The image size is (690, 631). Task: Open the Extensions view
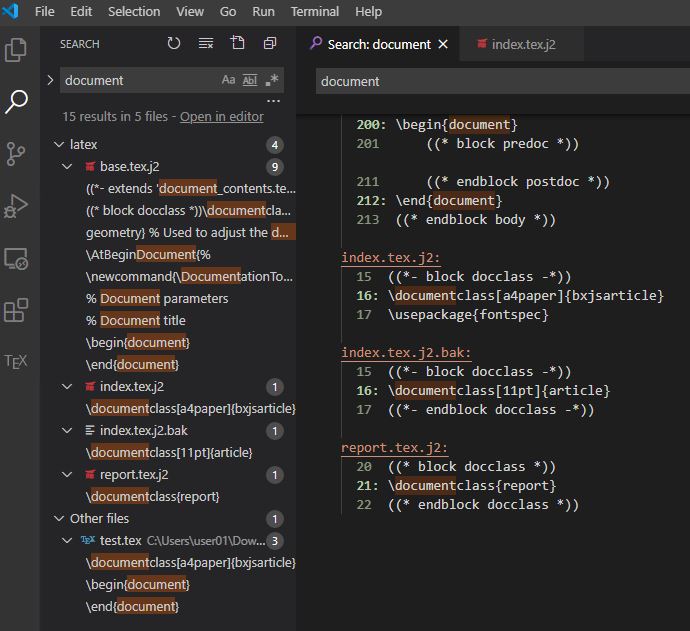[x=16, y=310]
